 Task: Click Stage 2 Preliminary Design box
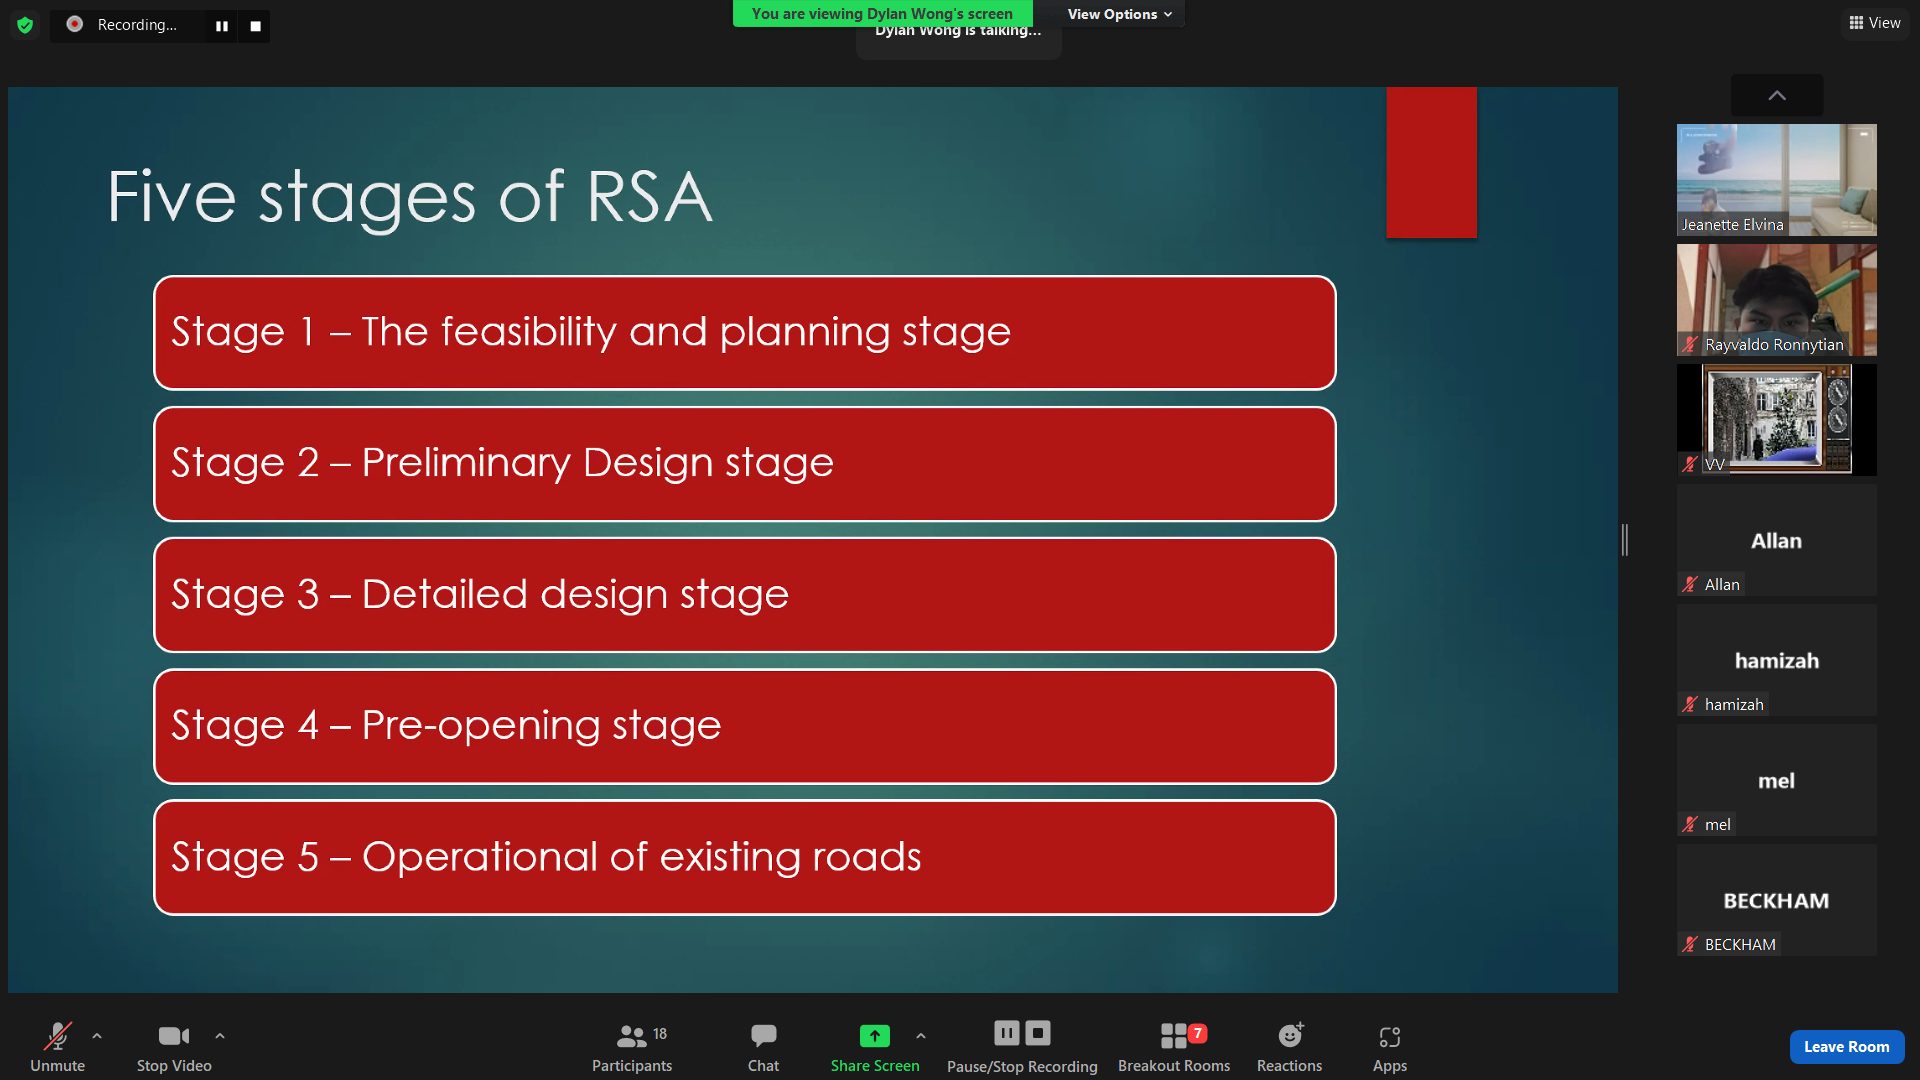(745, 464)
